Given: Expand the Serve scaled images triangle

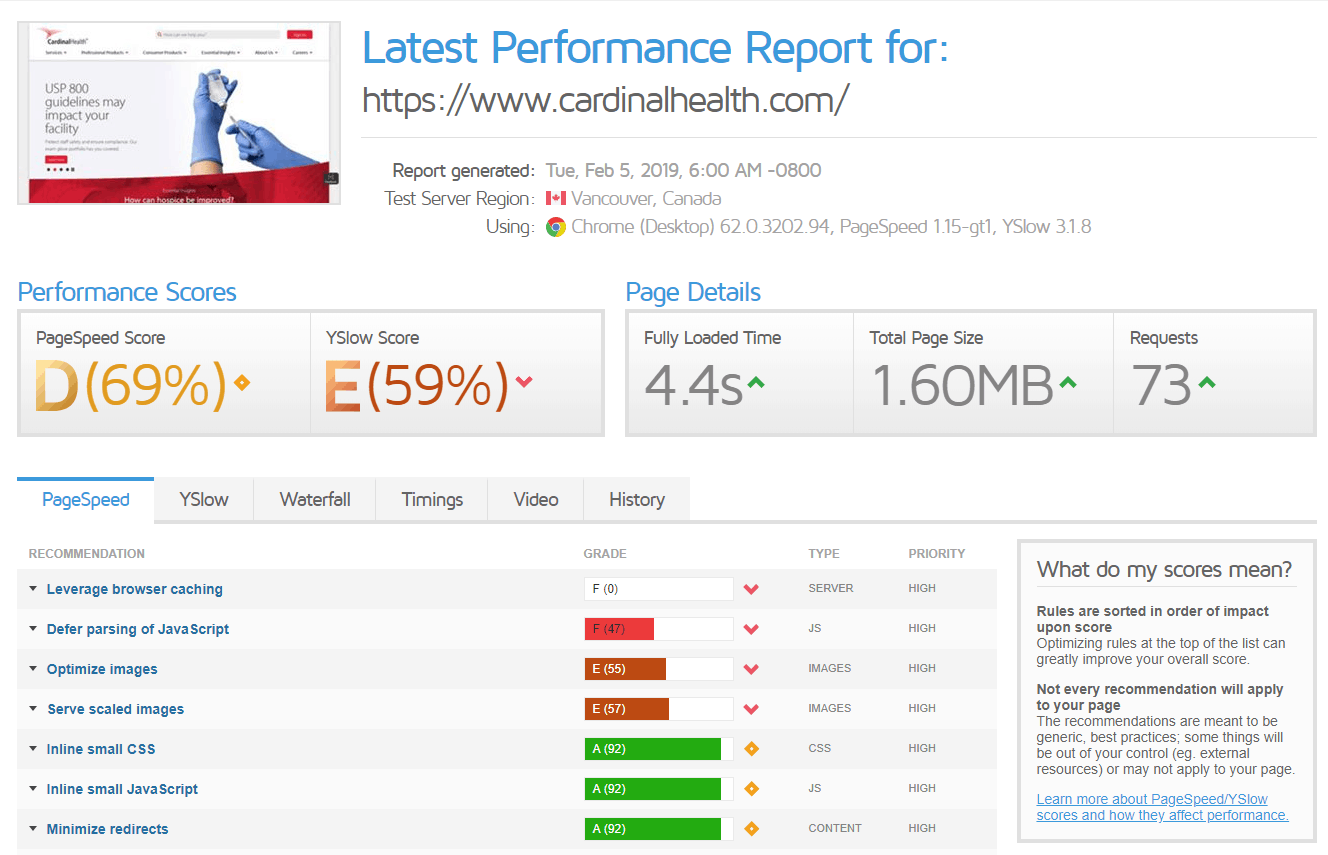Looking at the screenshot, I should pos(33,709).
